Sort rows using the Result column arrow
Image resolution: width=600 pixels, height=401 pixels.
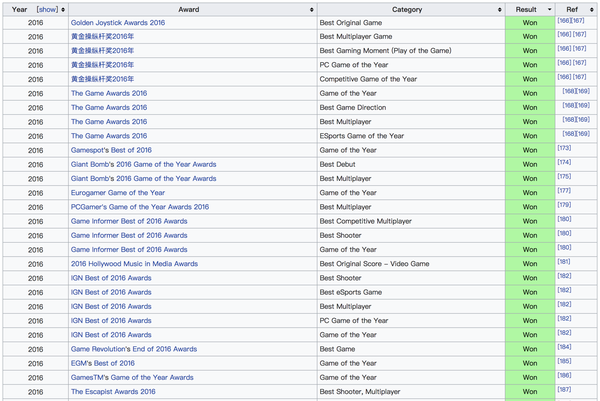(549, 10)
